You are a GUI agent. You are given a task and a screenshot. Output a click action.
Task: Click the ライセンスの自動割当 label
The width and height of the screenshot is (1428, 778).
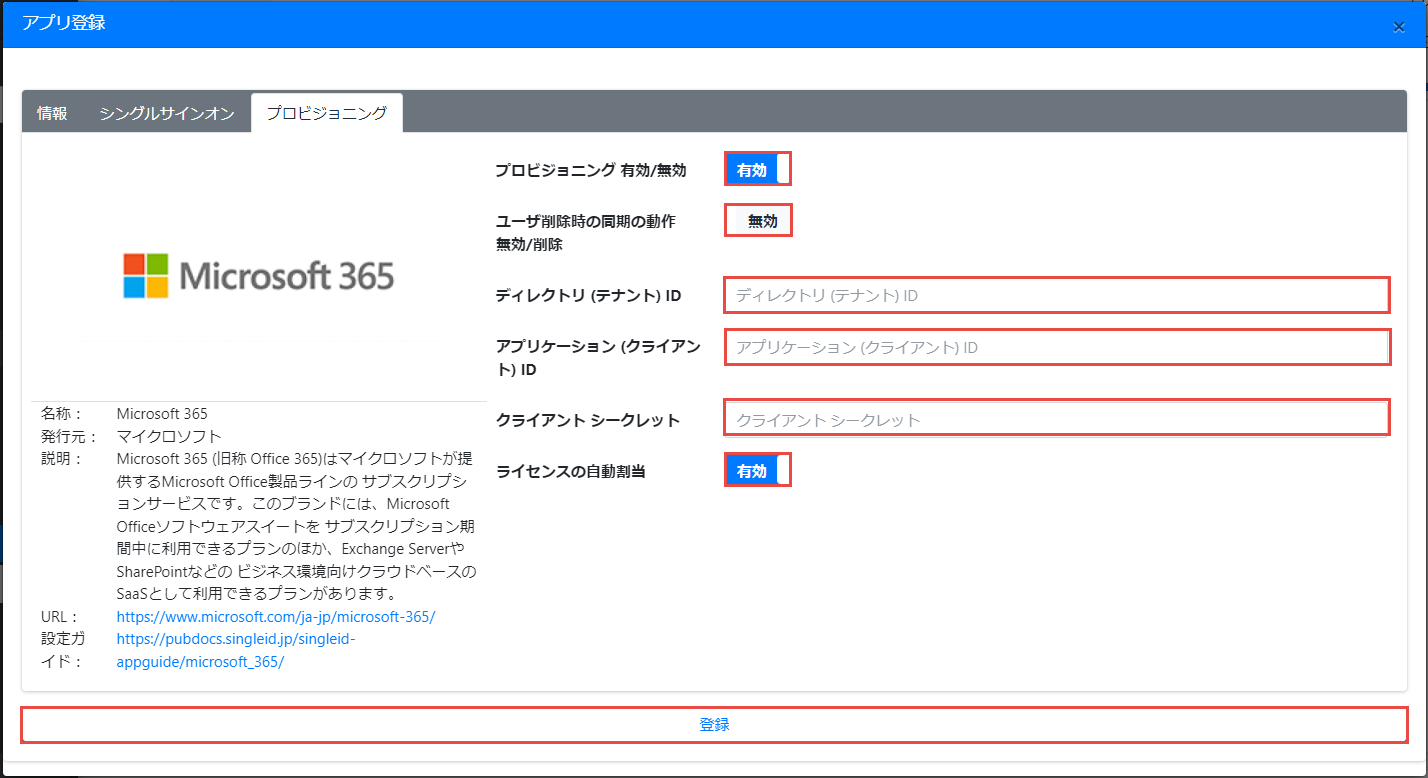pos(570,471)
